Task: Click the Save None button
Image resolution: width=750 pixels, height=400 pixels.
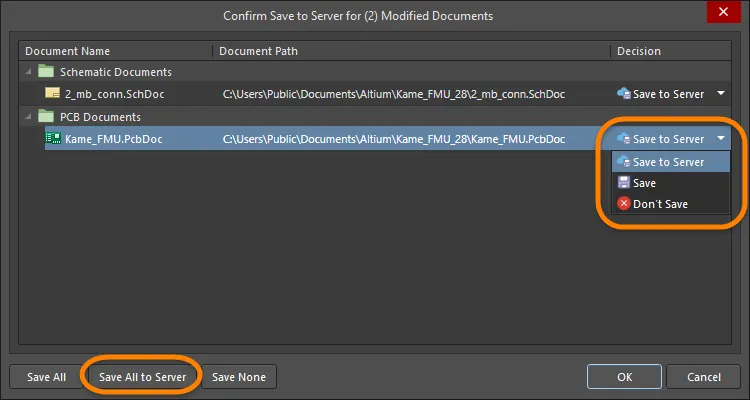Action: click(239, 377)
